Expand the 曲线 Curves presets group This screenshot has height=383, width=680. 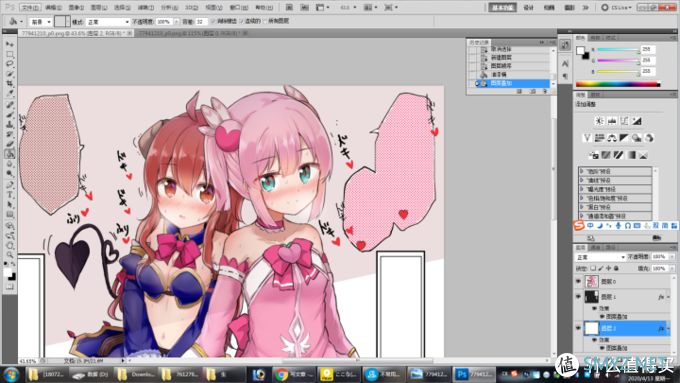[582, 180]
